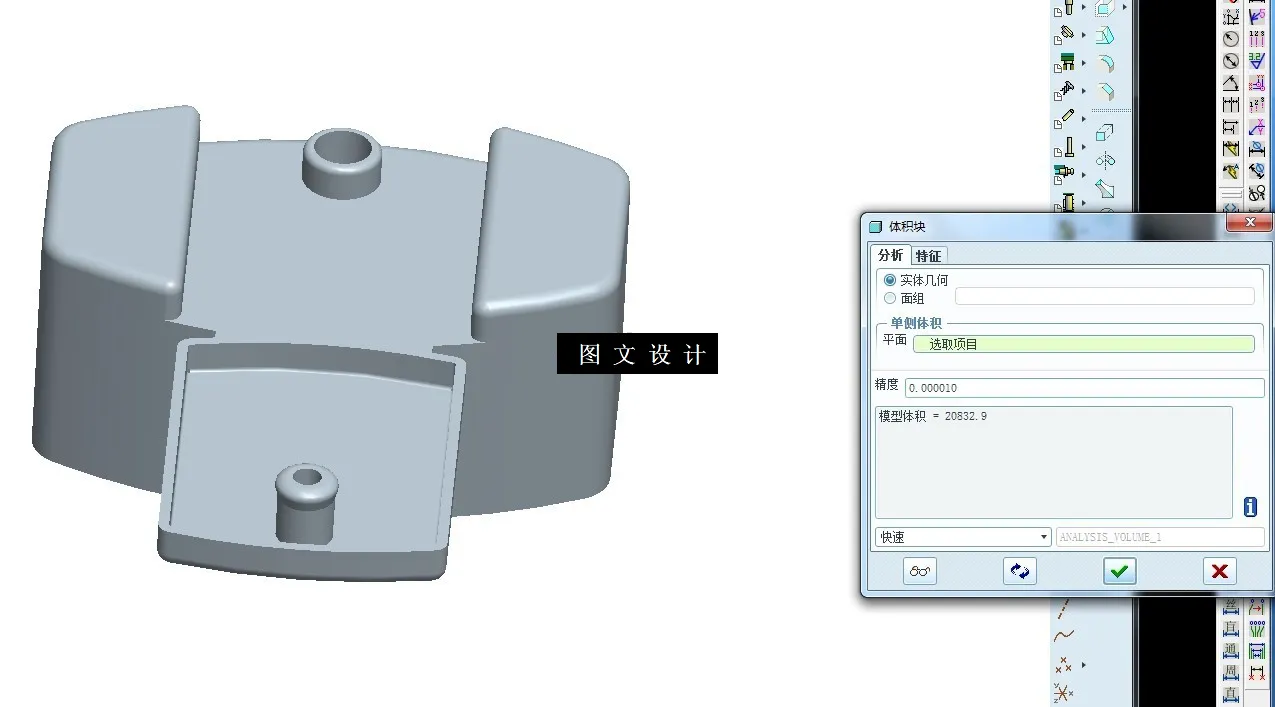
Task: Switch to the 分析 tab
Action: [890, 255]
